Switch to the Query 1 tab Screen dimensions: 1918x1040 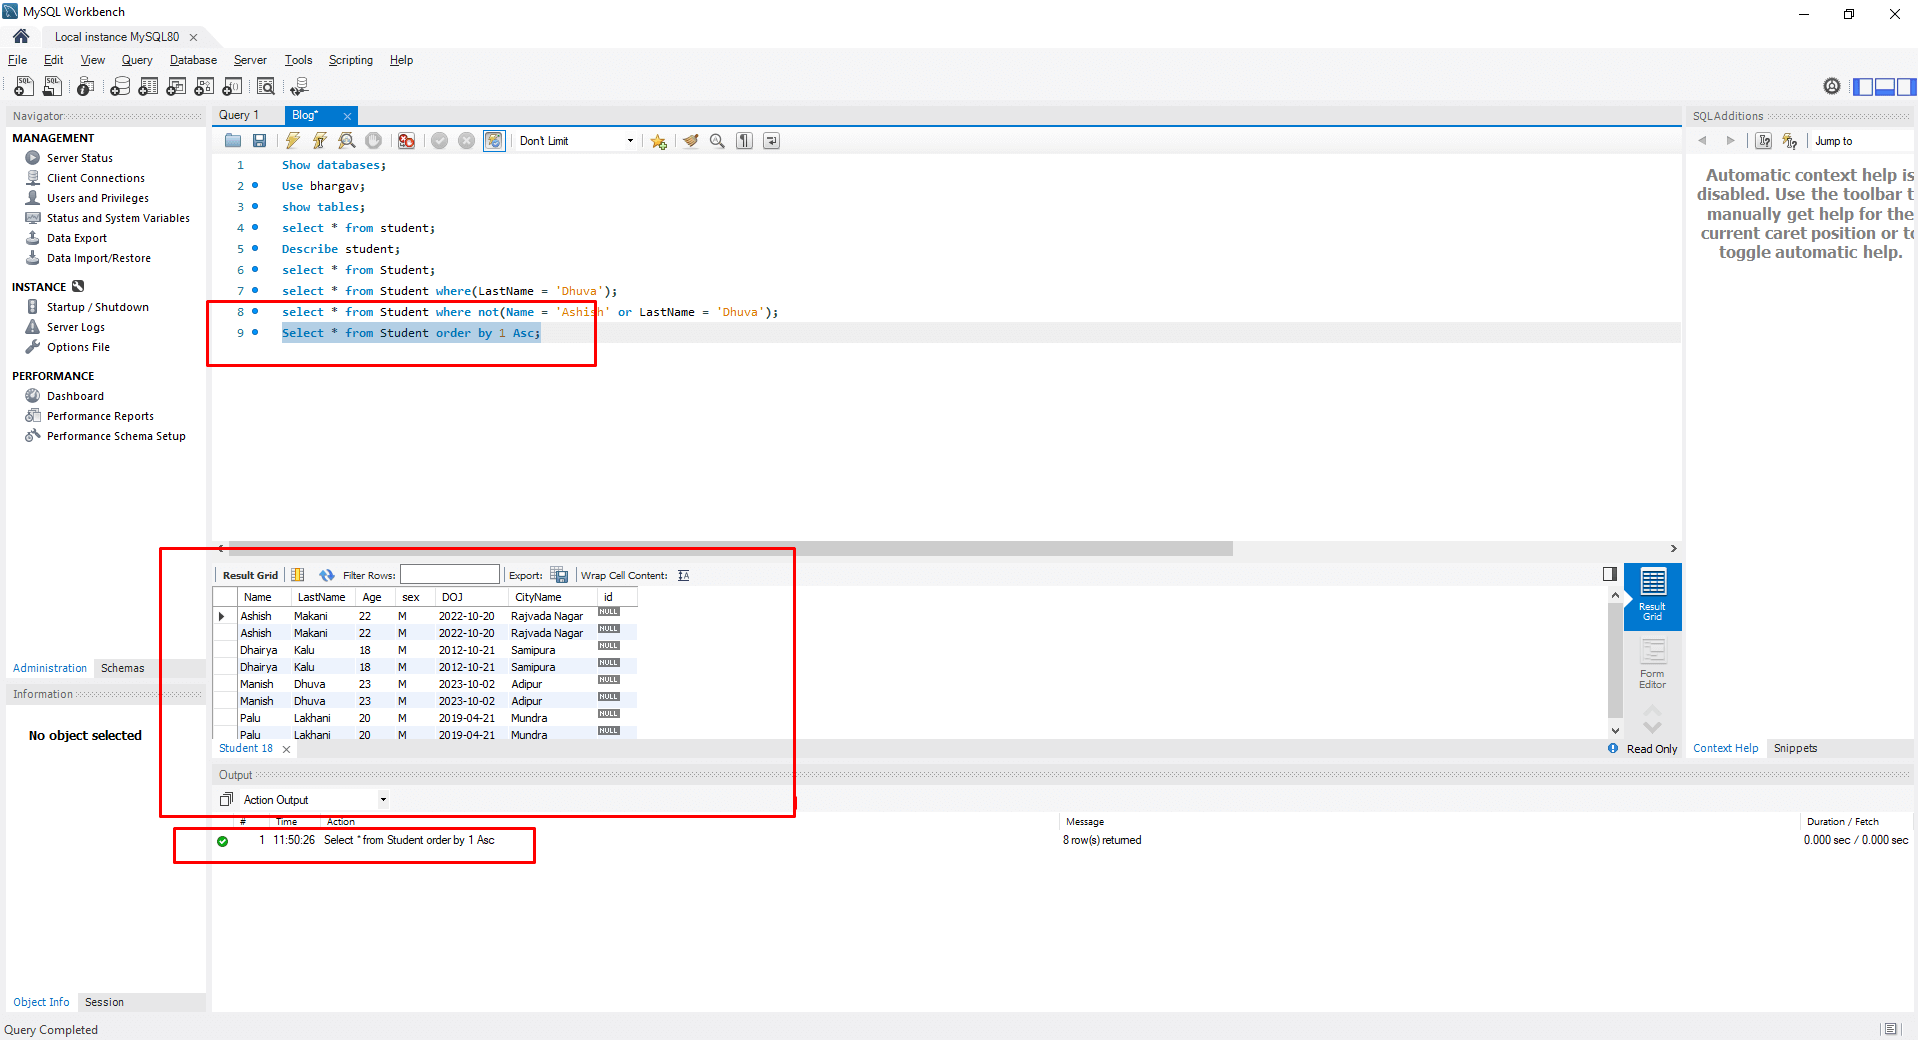point(239,115)
